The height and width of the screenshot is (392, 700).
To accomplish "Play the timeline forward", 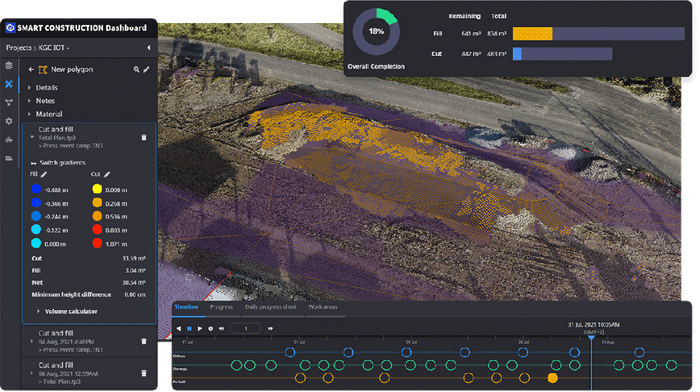I will [x=200, y=329].
